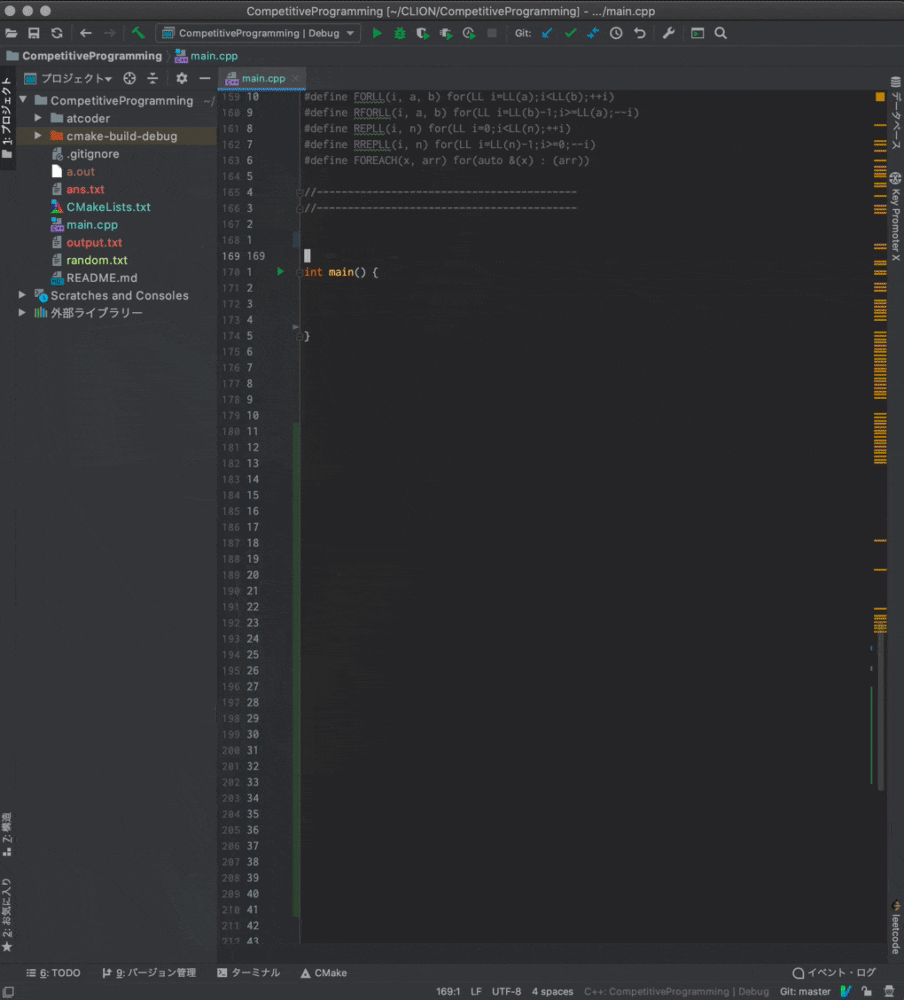Open project panel gear settings
Screen dimensions: 904x1000
pyautogui.click(x=182, y=78)
